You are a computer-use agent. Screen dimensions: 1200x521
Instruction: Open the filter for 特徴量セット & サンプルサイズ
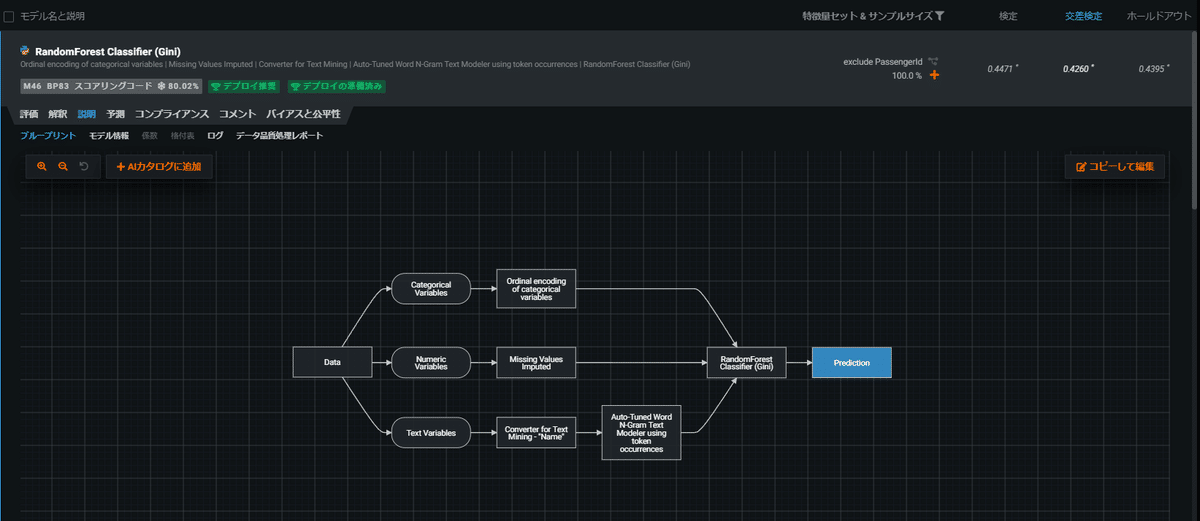(x=939, y=16)
